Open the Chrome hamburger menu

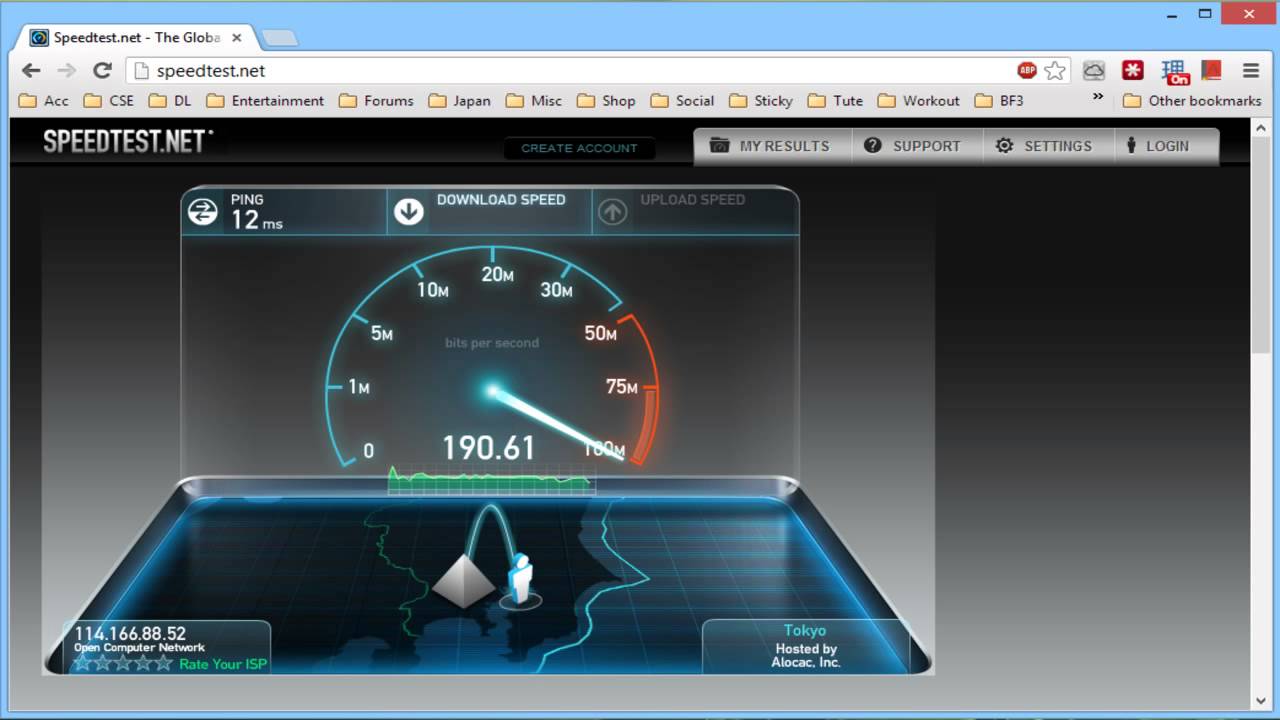[x=1251, y=70]
